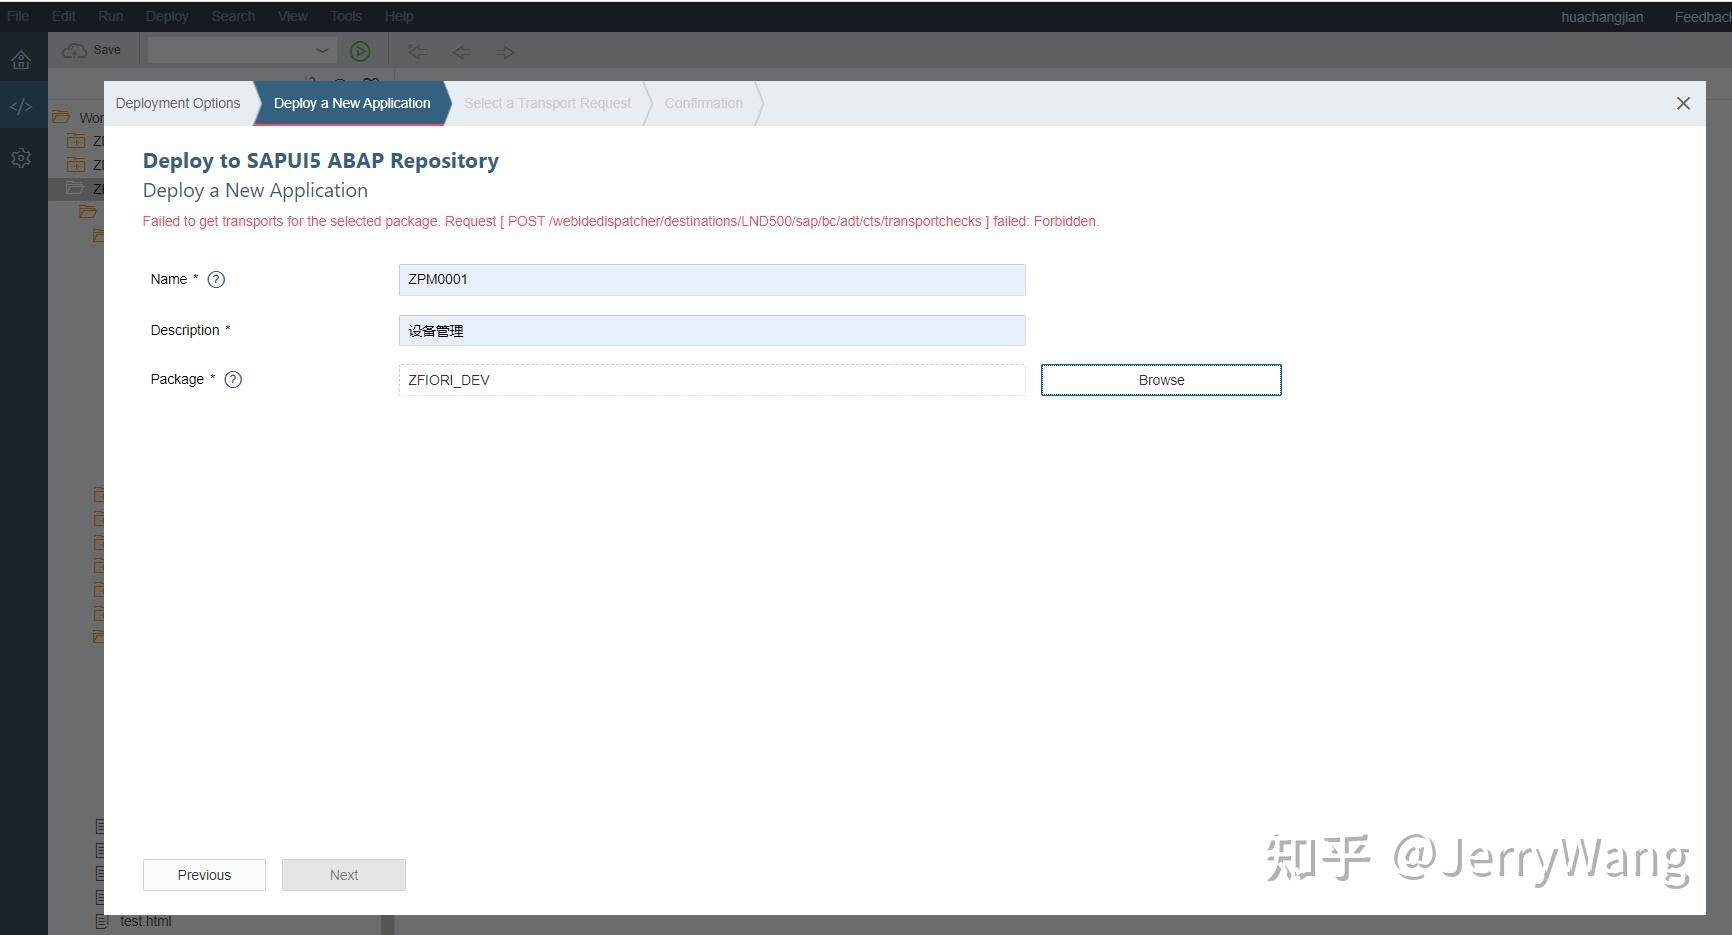1732x935 pixels.
Task: Open the Tools menu
Action: [x=346, y=15]
